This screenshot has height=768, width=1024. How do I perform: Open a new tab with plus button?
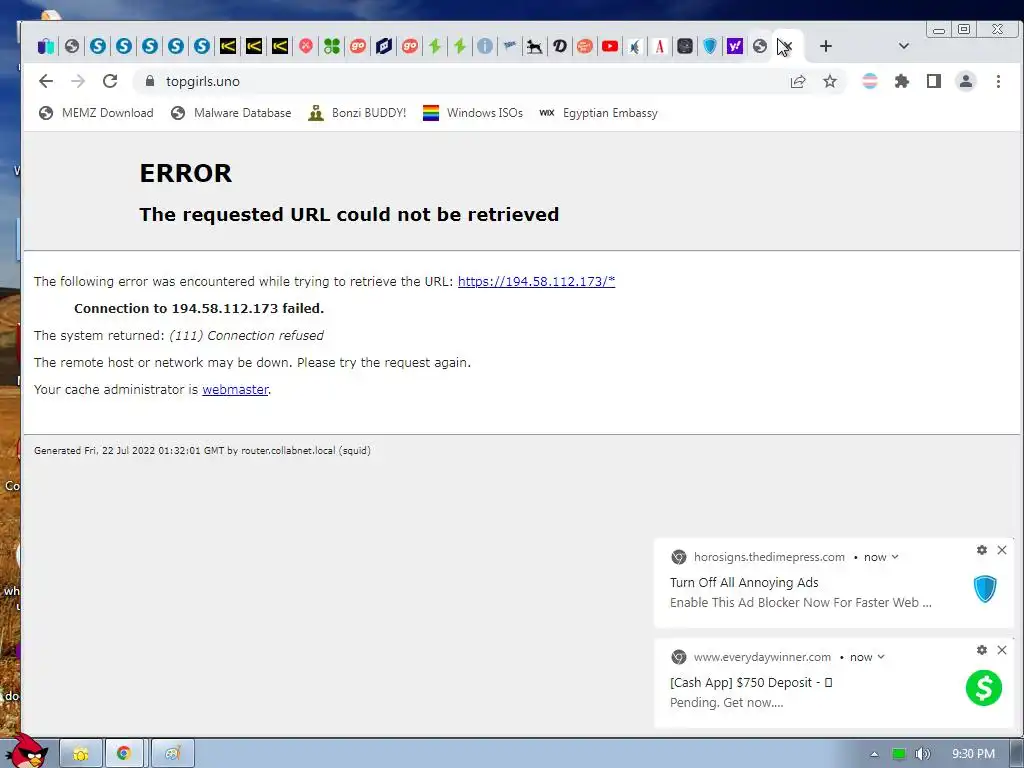[x=825, y=46]
